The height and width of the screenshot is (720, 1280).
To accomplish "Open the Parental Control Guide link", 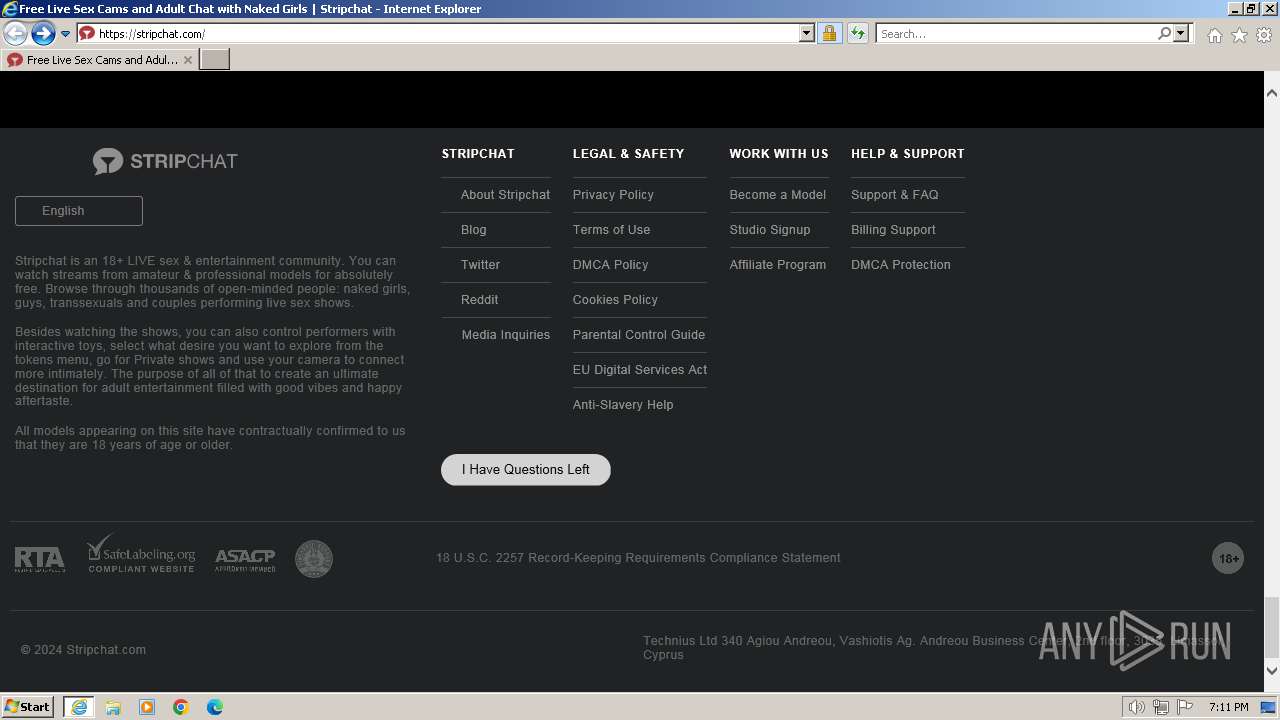I will tap(639, 335).
